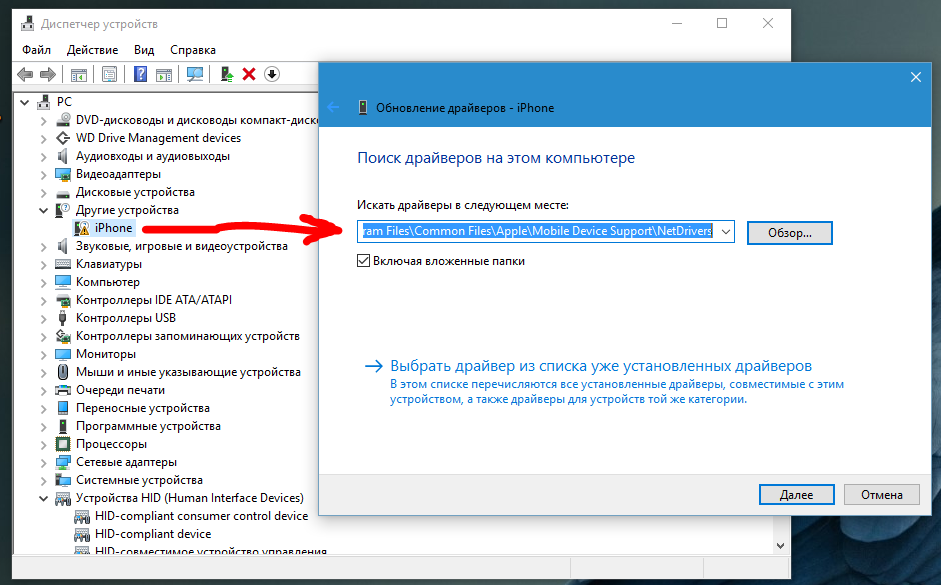Image resolution: width=941 pixels, height=585 pixels.
Task: Click the down-arrow disable device icon
Action: (272, 74)
